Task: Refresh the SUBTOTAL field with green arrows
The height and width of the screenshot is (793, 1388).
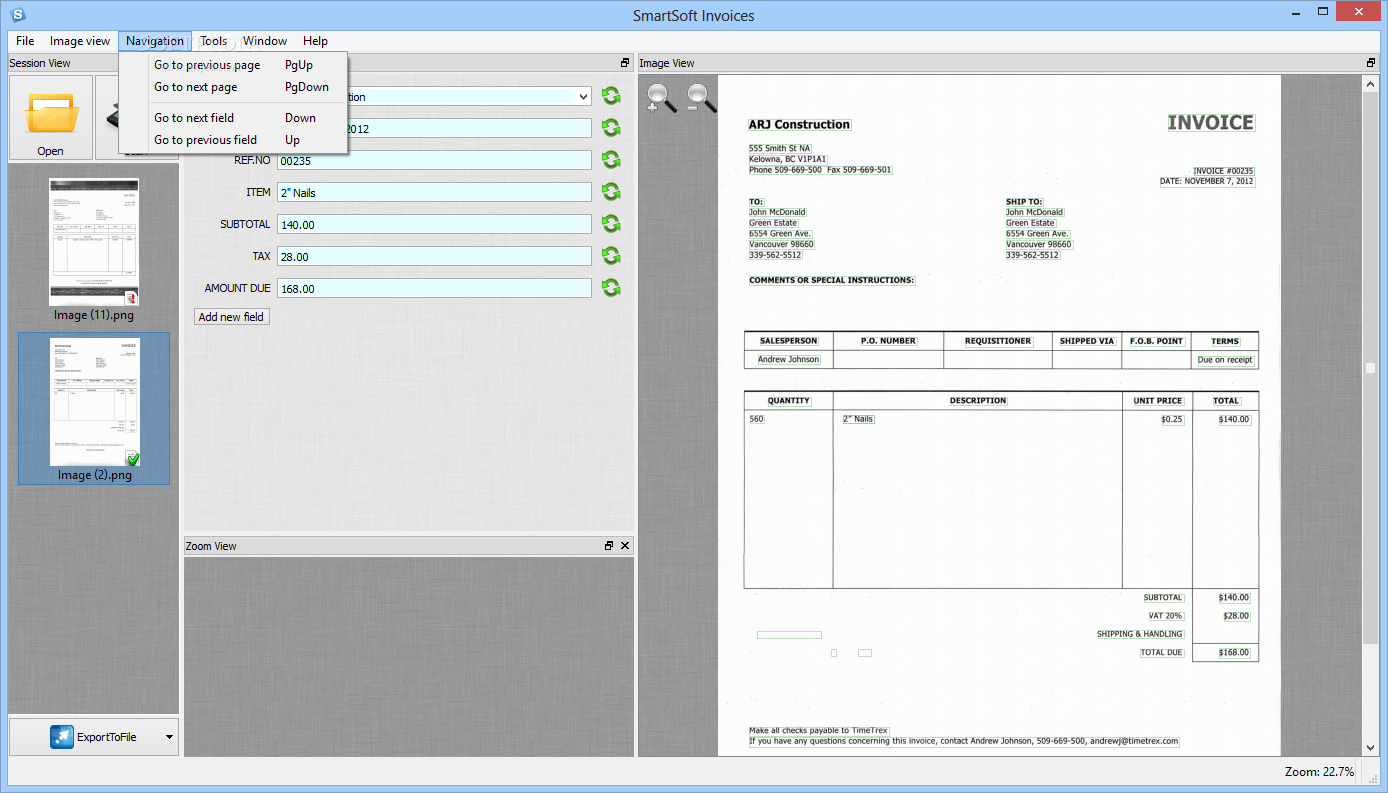Action: click(610, 224)
